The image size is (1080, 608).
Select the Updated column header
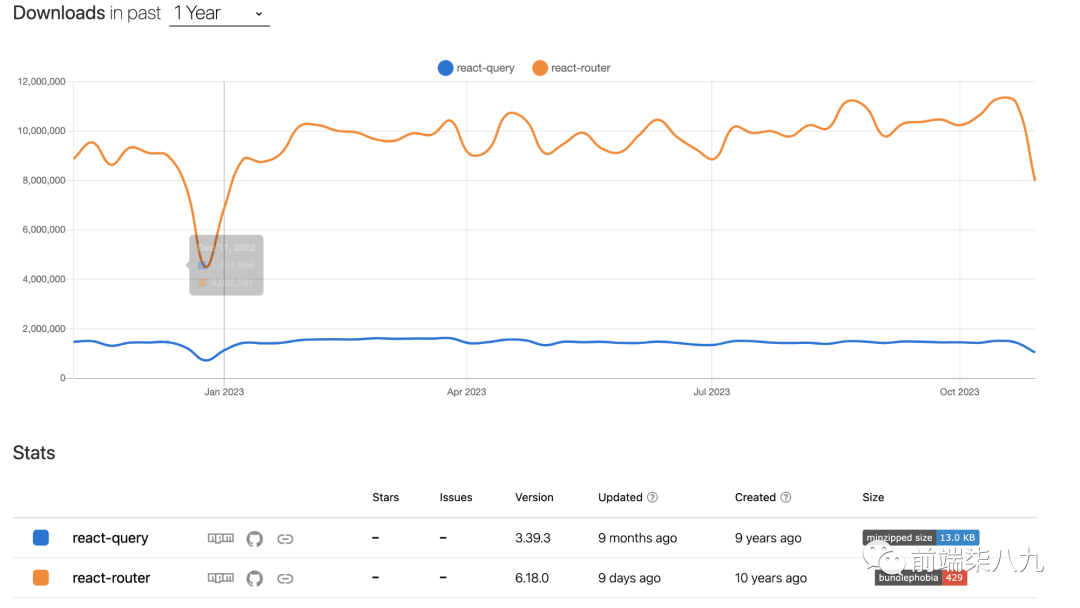[620, 497]
